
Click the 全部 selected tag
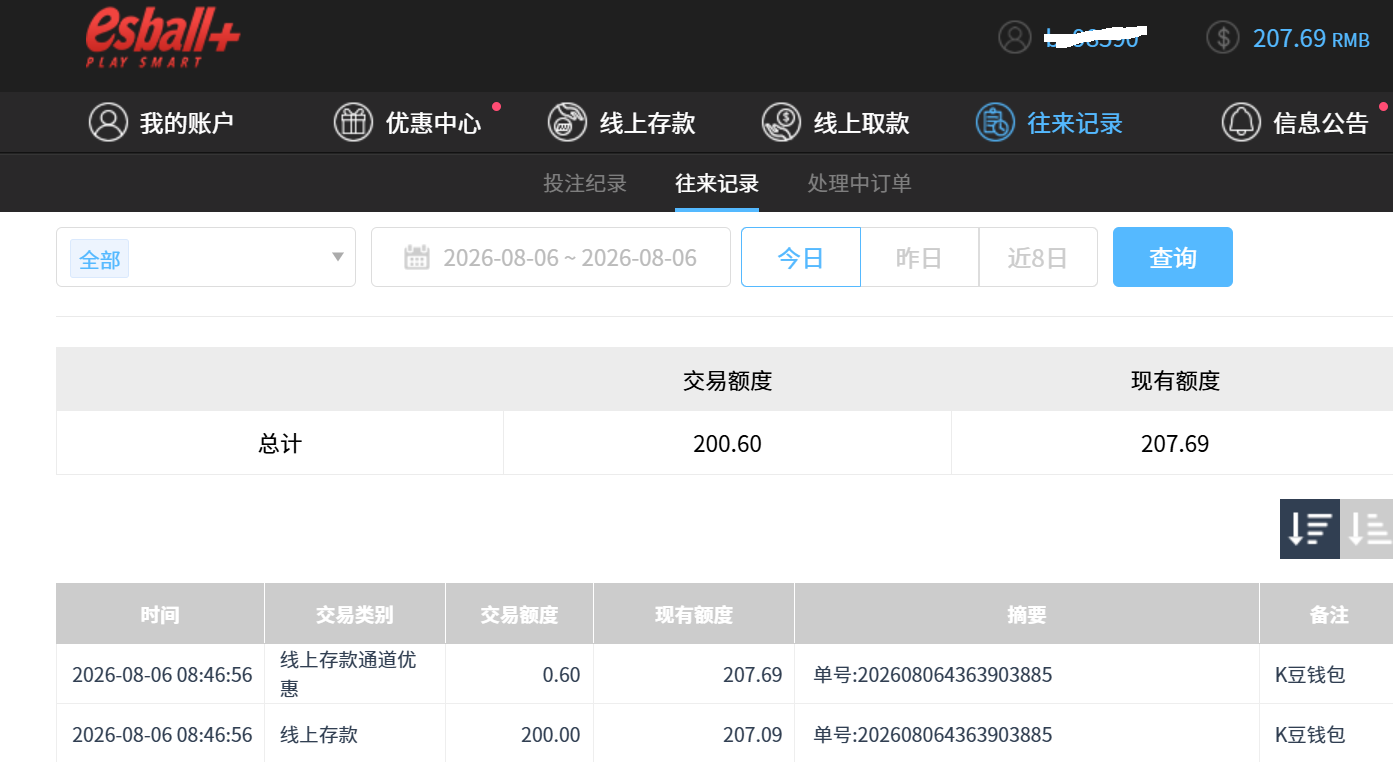point(100,259)
